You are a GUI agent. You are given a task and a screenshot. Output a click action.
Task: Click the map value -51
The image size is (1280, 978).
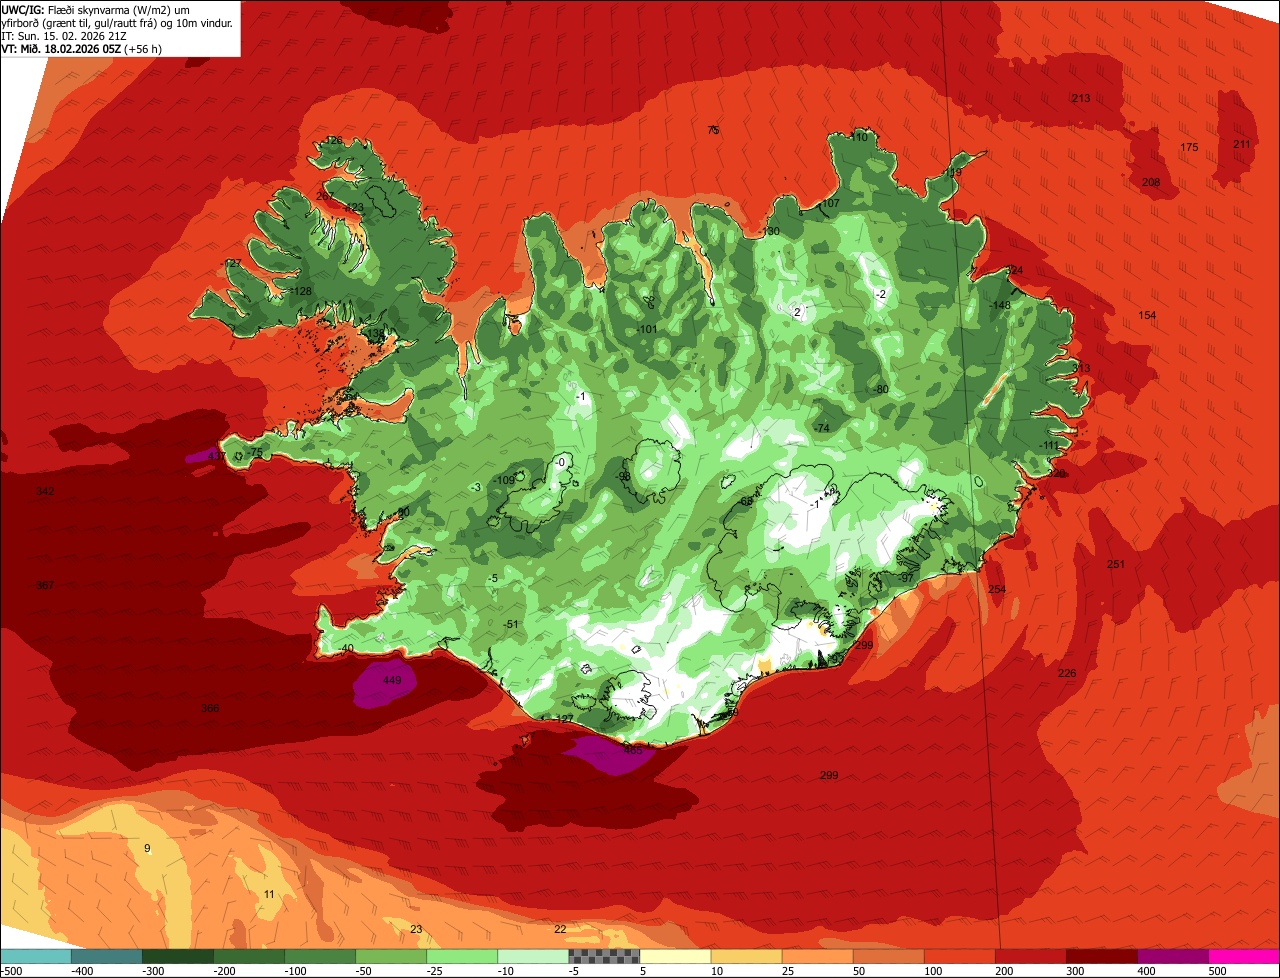tap(512, 624)
